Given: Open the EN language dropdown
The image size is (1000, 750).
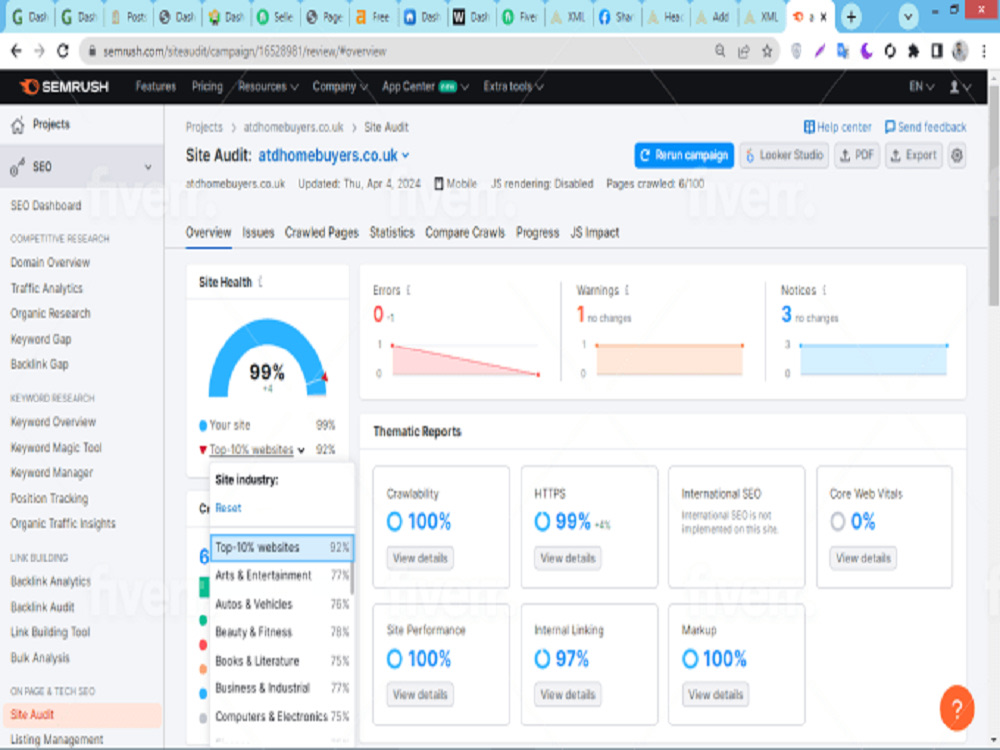Looking at the screenshot, I should point(922,87).
